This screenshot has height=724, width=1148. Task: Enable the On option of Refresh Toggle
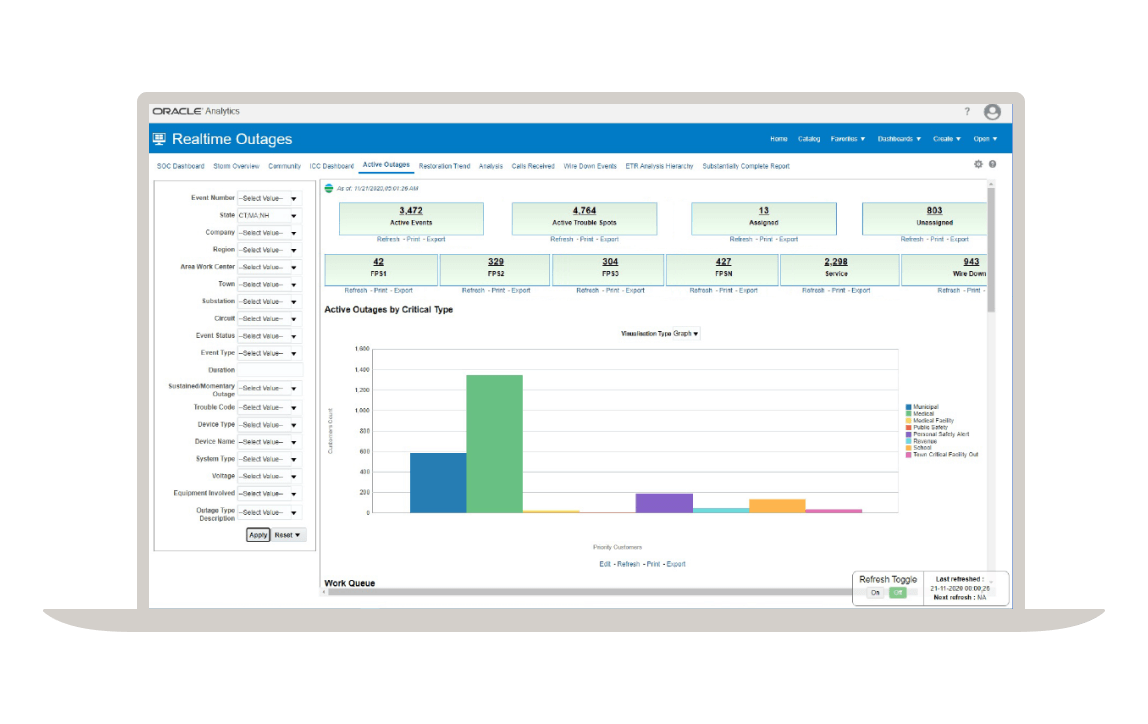pos(875,592)
